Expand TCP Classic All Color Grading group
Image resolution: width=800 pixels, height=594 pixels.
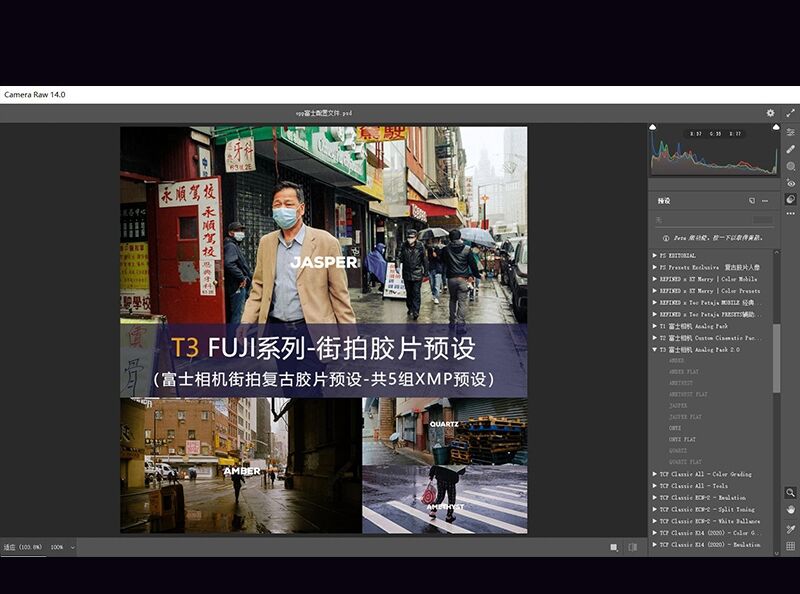(655, 474)
